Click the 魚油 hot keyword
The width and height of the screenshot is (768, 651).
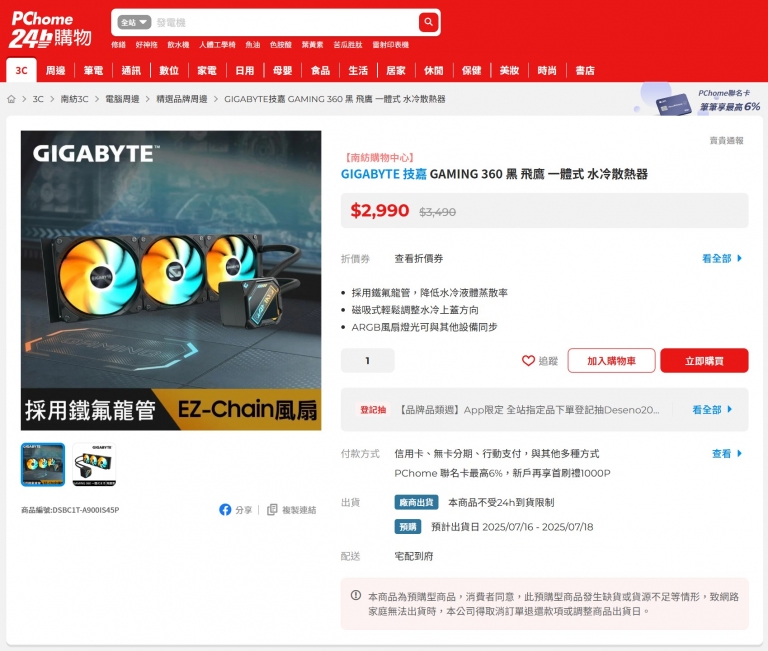[253, 45]
